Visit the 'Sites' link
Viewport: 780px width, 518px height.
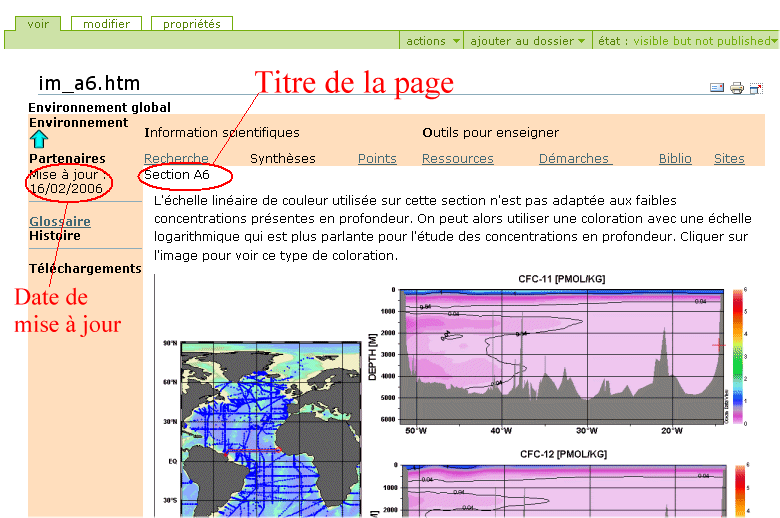click(x=729, y=158)
